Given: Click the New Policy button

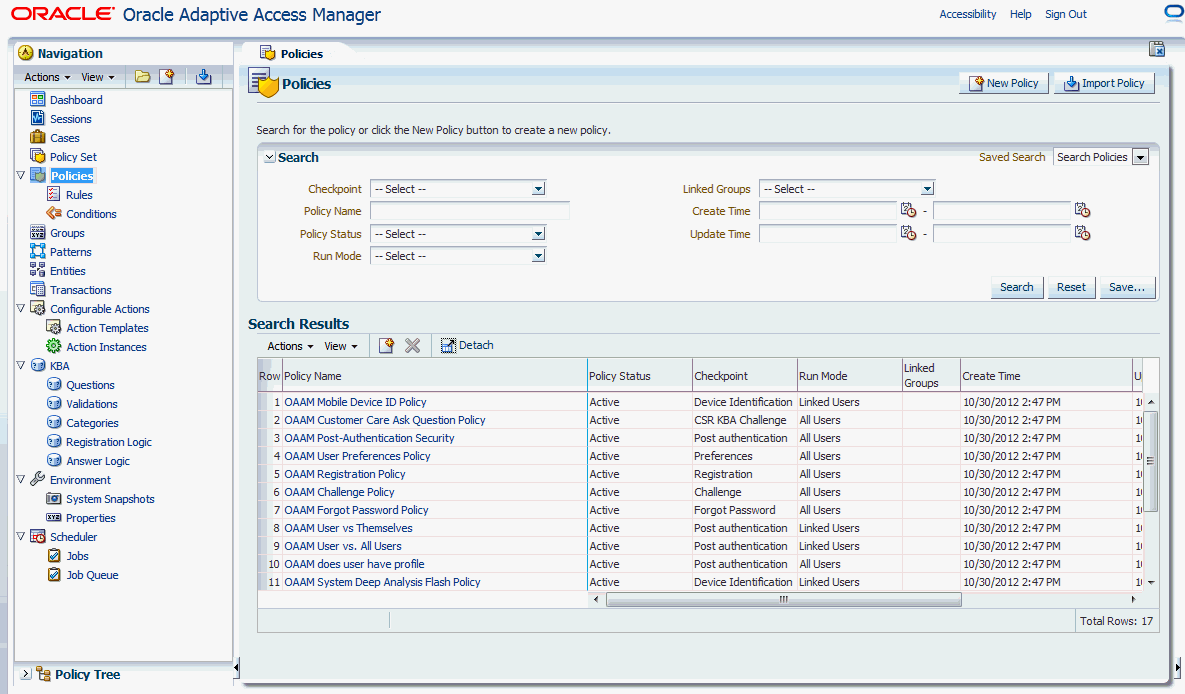Looking at the screenshot, I should point(1004,83).
